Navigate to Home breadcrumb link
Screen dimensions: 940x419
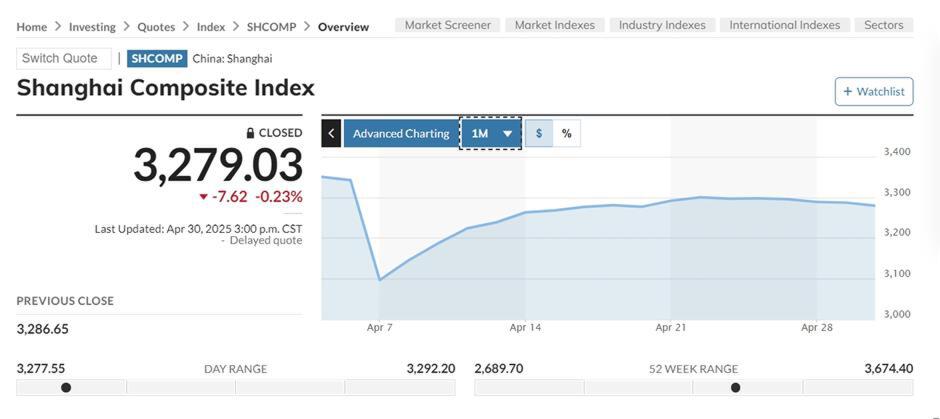click(x=32, y=27)
